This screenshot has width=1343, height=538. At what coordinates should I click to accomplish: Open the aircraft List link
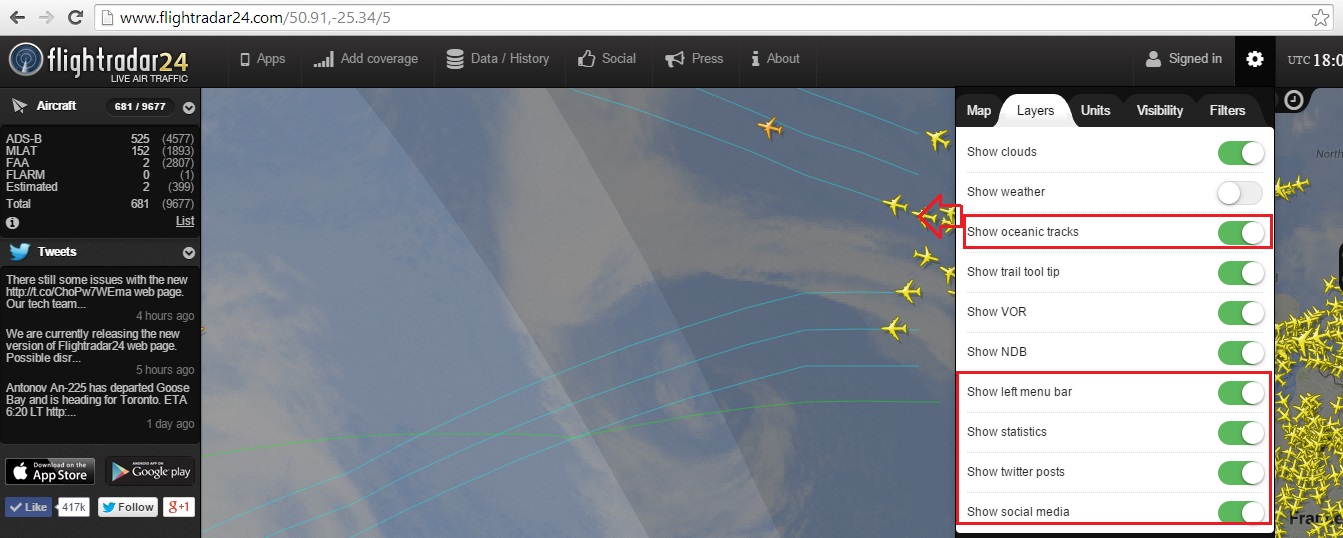[x=185, y=221]
